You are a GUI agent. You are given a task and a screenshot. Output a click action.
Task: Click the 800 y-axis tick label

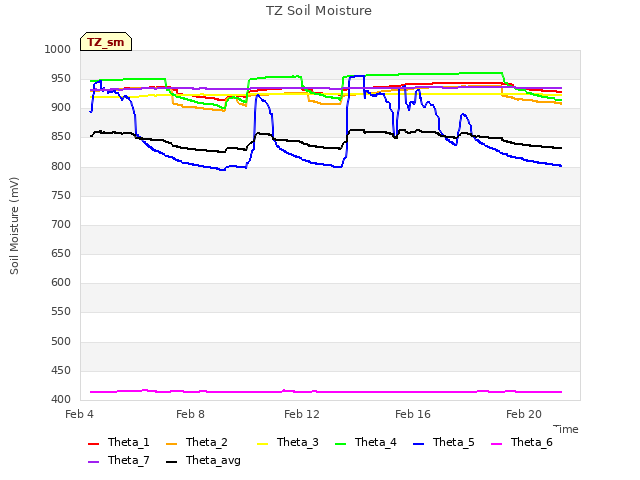point(61,166)
